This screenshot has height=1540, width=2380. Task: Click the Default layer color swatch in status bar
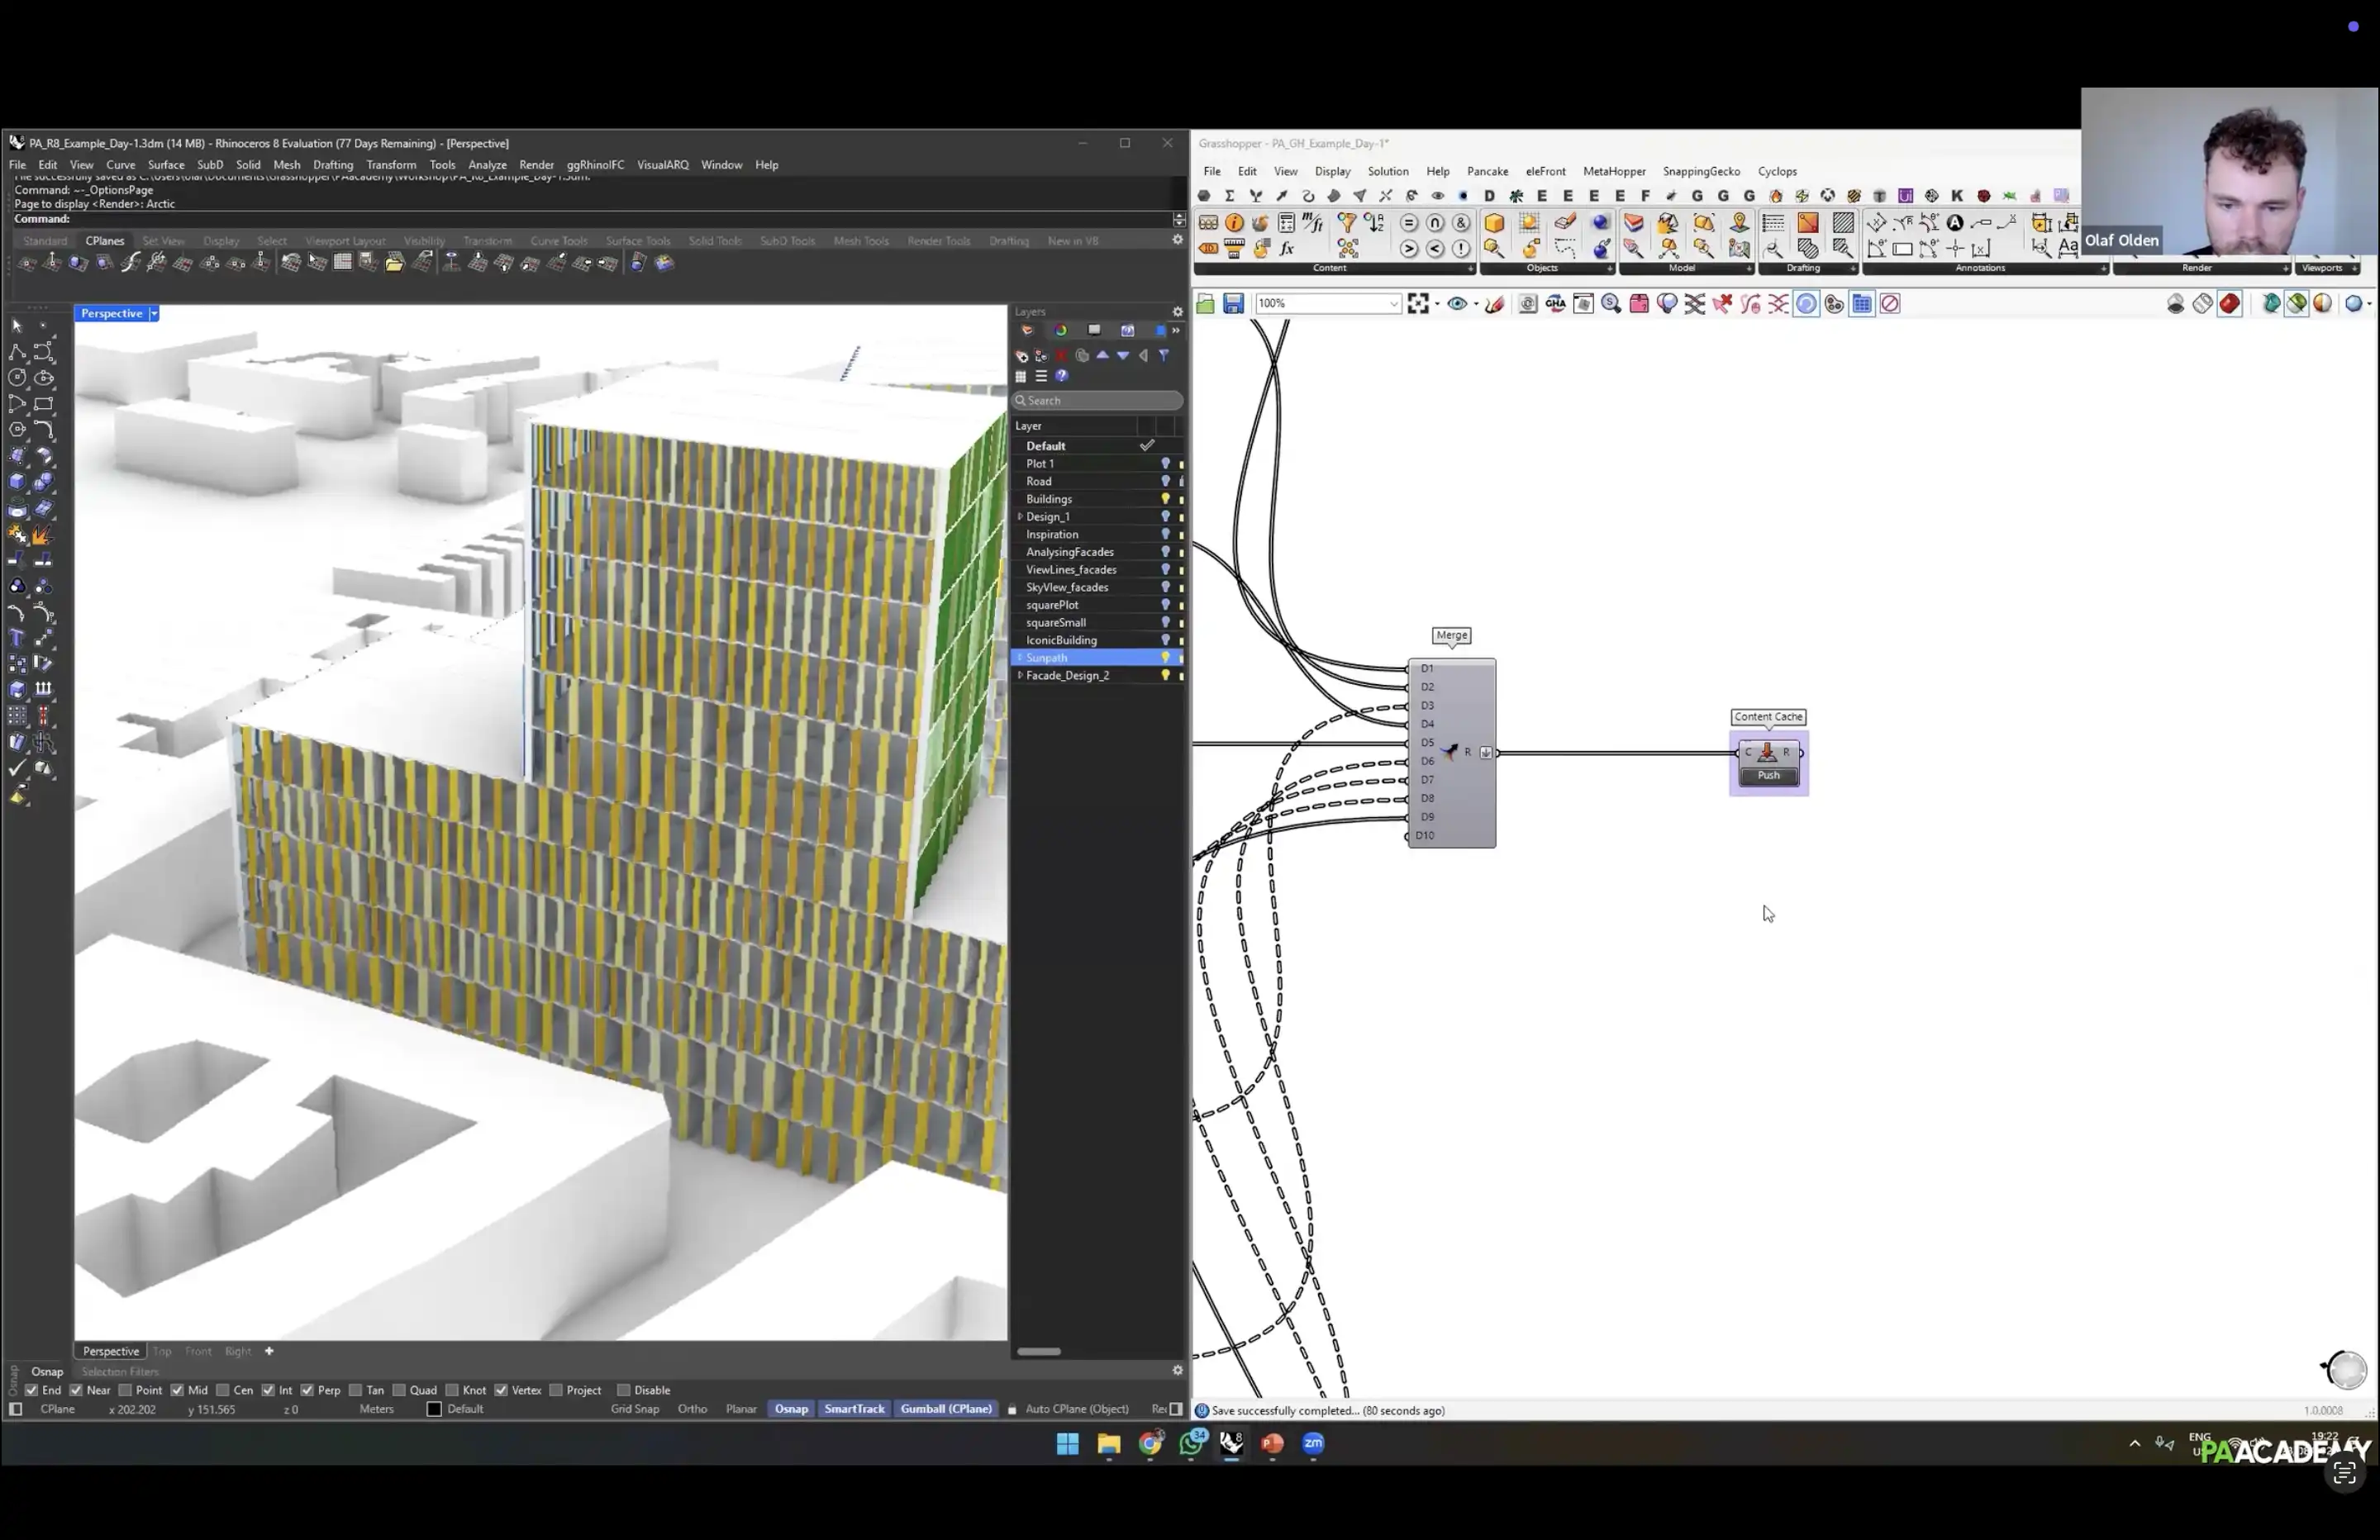pyautogui.click(x=434, y=1410)
